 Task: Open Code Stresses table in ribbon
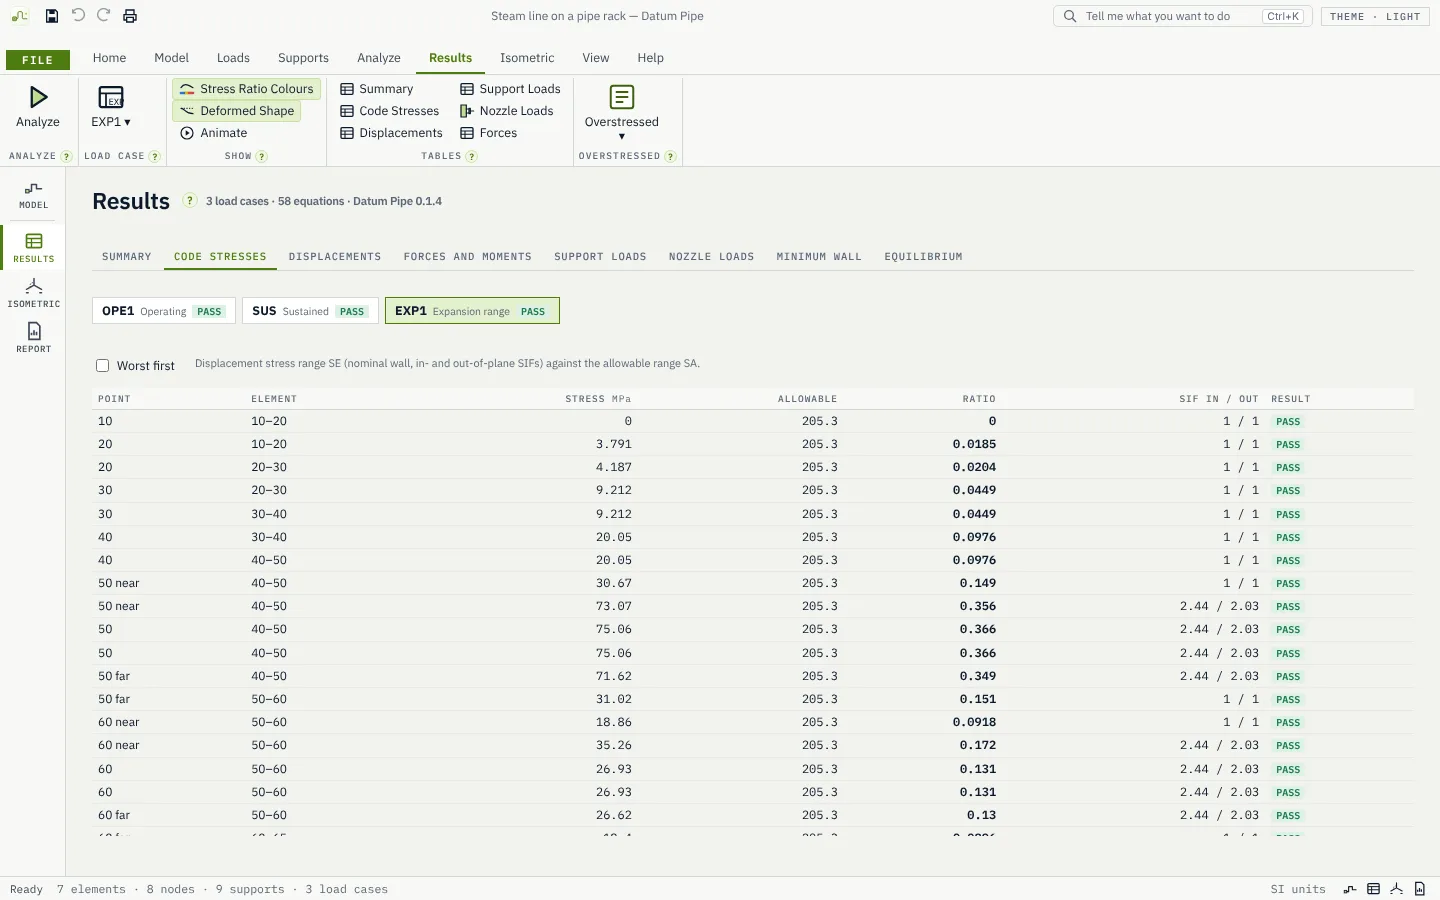390,111
